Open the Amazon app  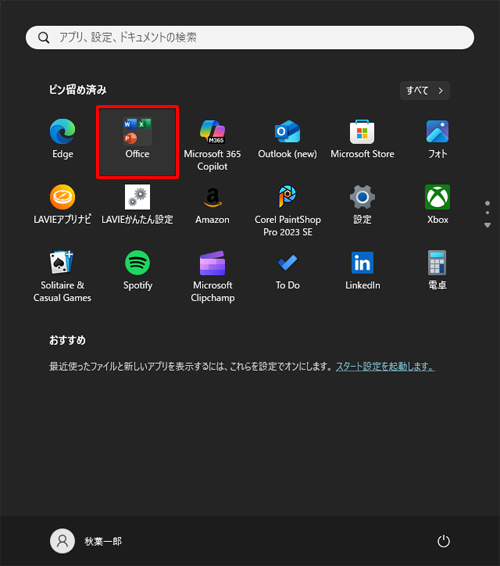pyautogui.click(x=212, y=205)
